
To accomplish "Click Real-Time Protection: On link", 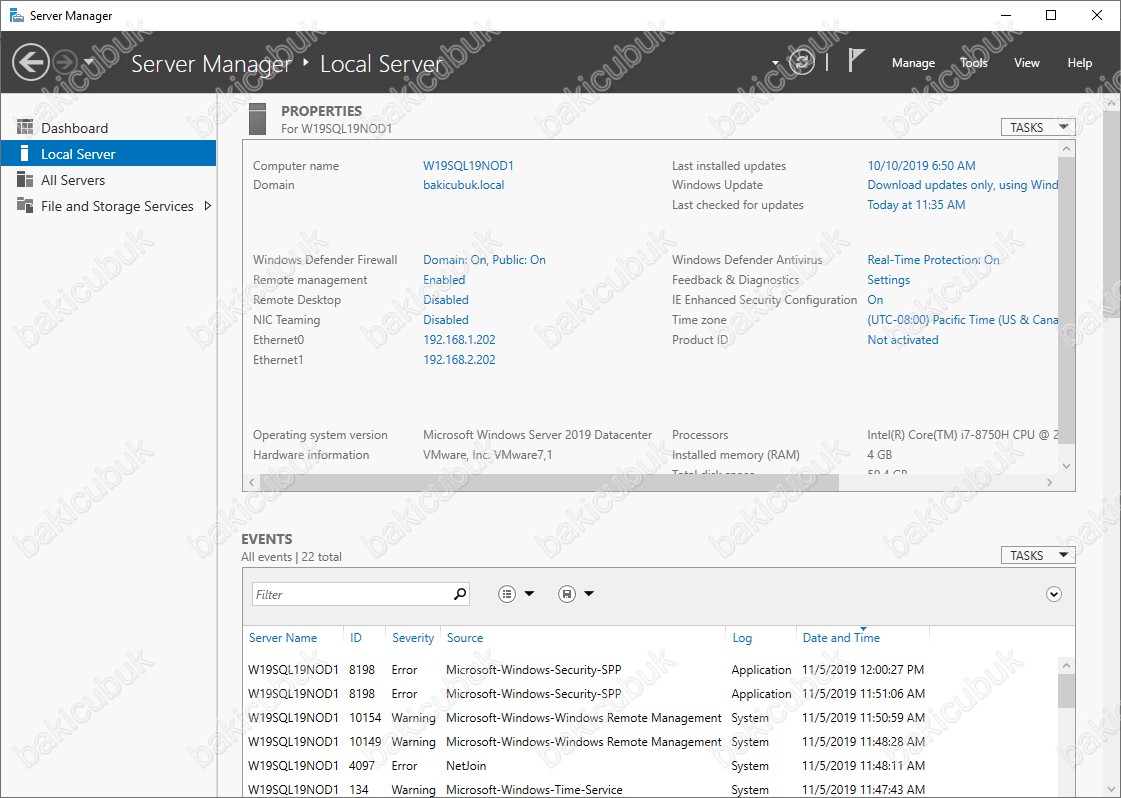I will click(933, 260).
